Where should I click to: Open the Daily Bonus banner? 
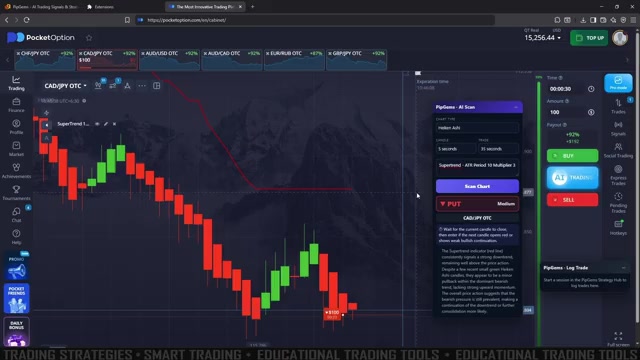pos(16,331)
